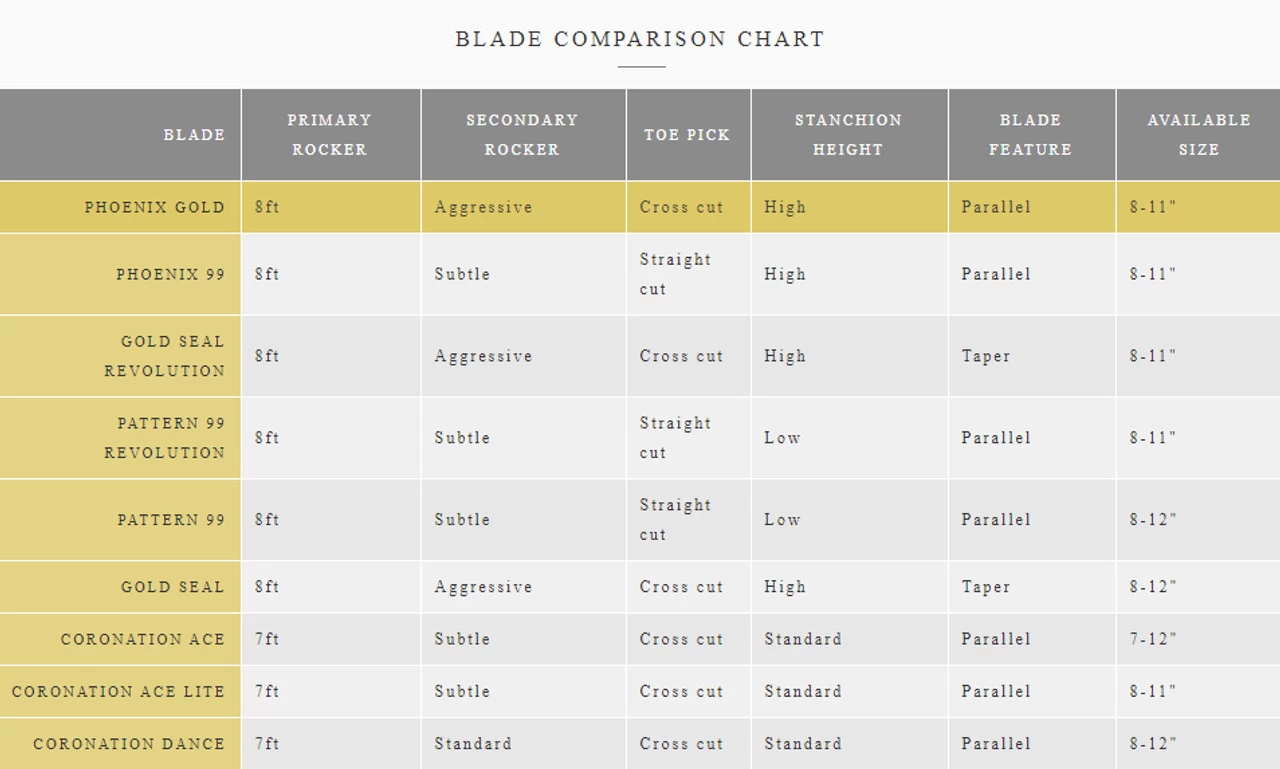1280x769 pixels.
Task: Open the Coronation Dance blade entry
Action: [129, 744]
